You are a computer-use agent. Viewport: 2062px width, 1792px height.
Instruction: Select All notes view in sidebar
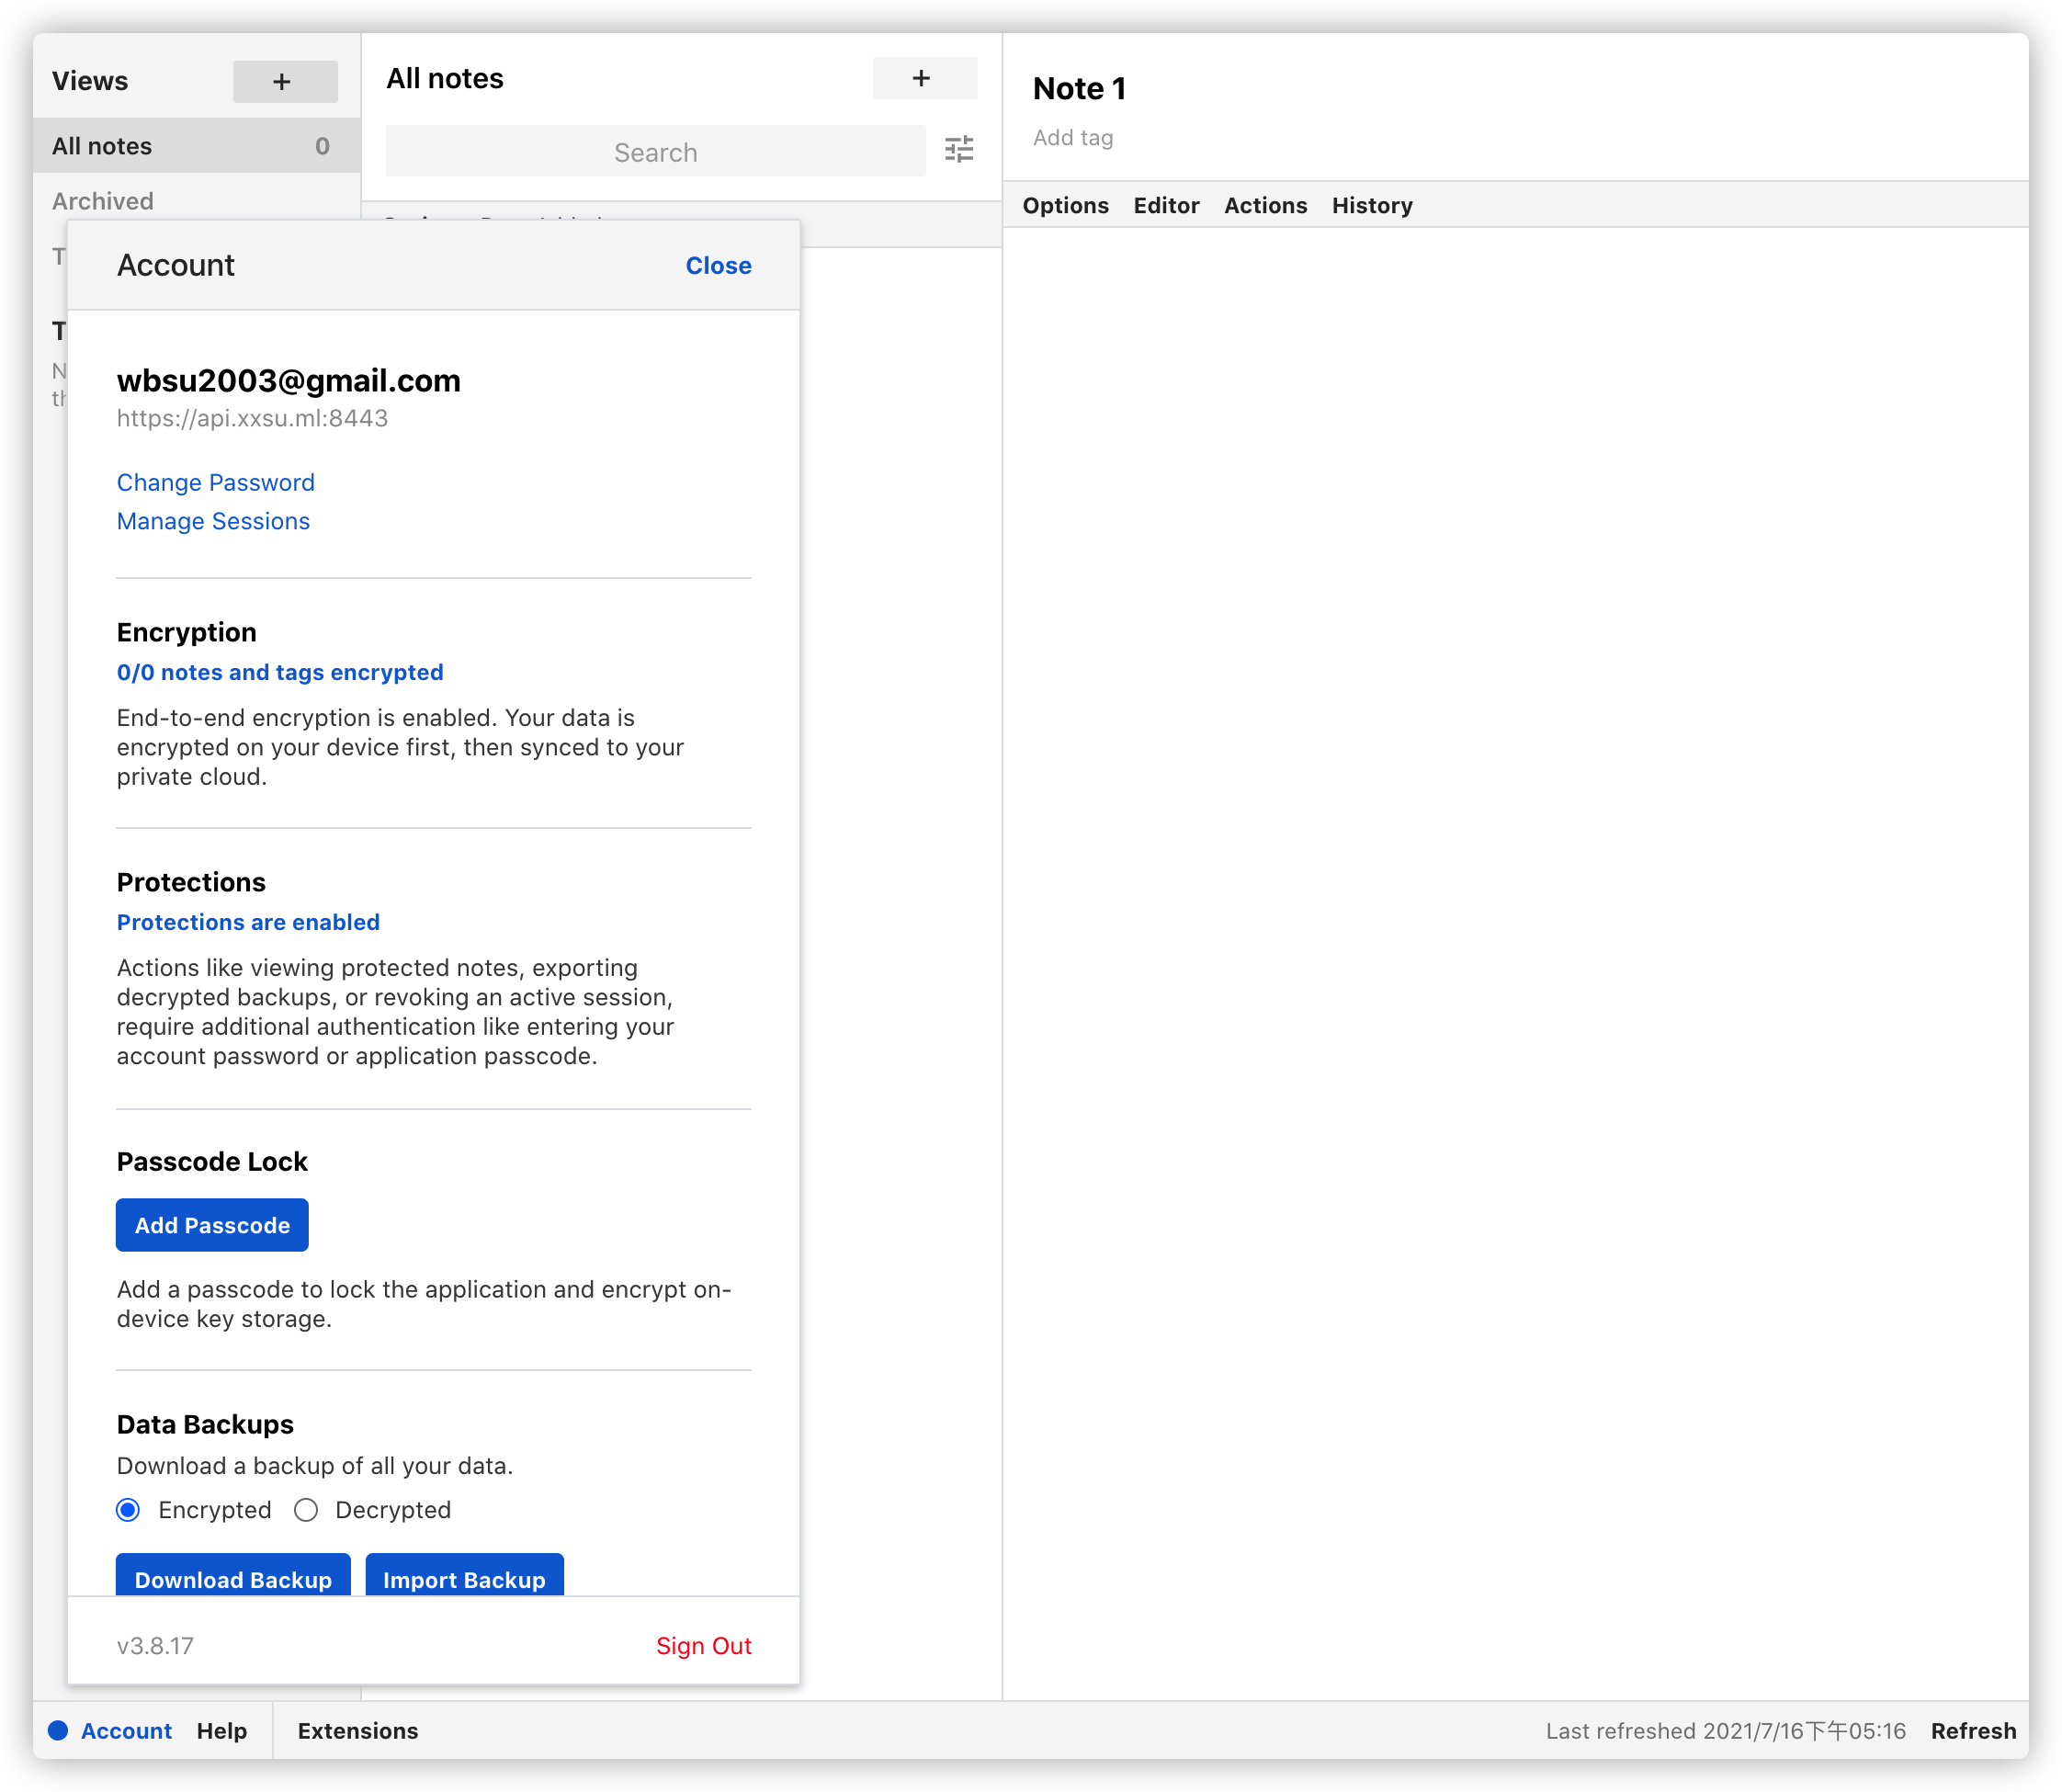click(102, 146)
